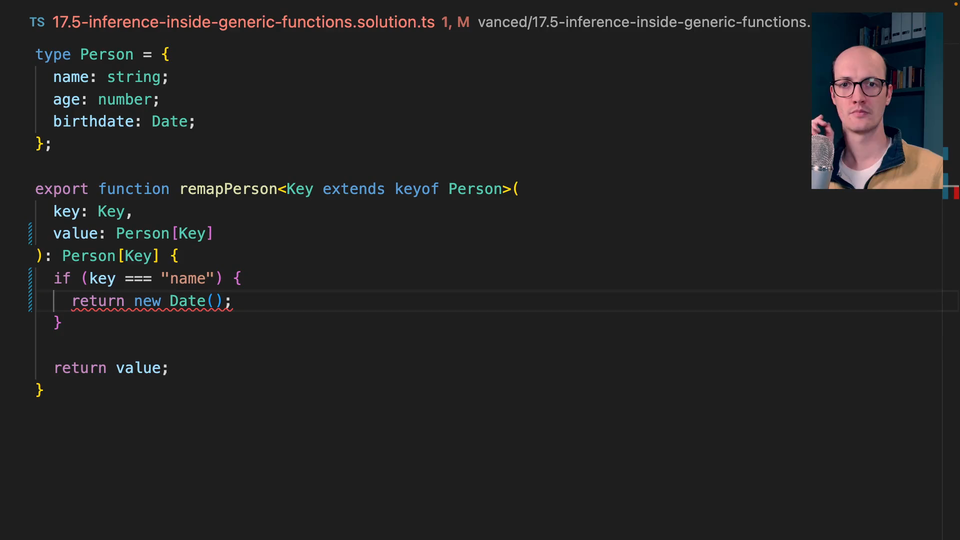Click the presenter webcam video thumbnail
Screen dimensions: 960x540
pyautogui.click(x=877, y=100)
